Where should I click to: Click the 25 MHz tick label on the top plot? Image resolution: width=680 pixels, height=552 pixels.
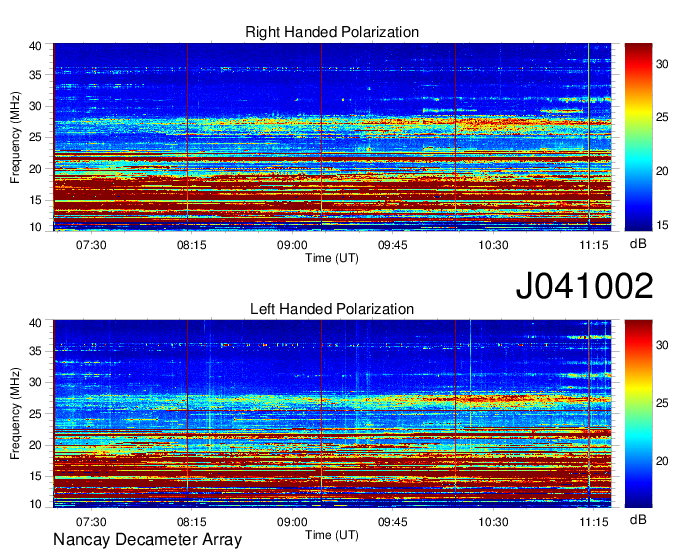click(36, 137)
